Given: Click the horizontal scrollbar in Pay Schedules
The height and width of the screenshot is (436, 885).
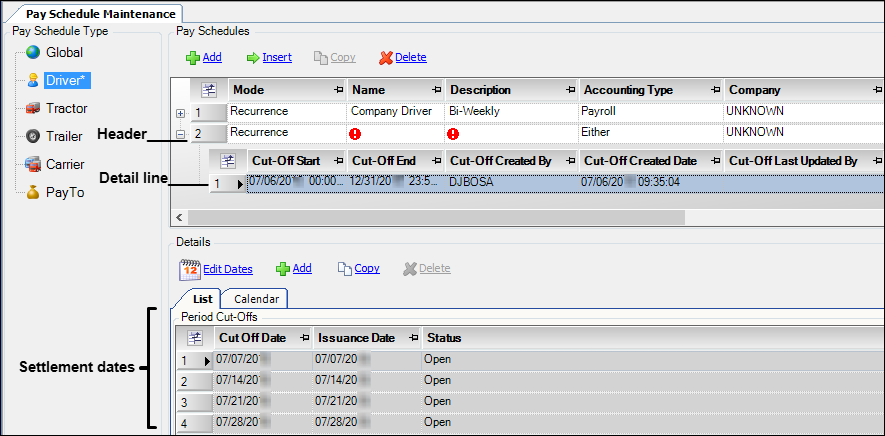Looking at the screenshot, I should point(436,217).
